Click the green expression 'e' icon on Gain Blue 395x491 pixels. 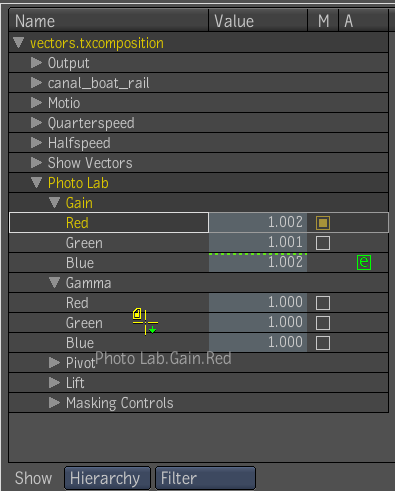coord(364,262)
